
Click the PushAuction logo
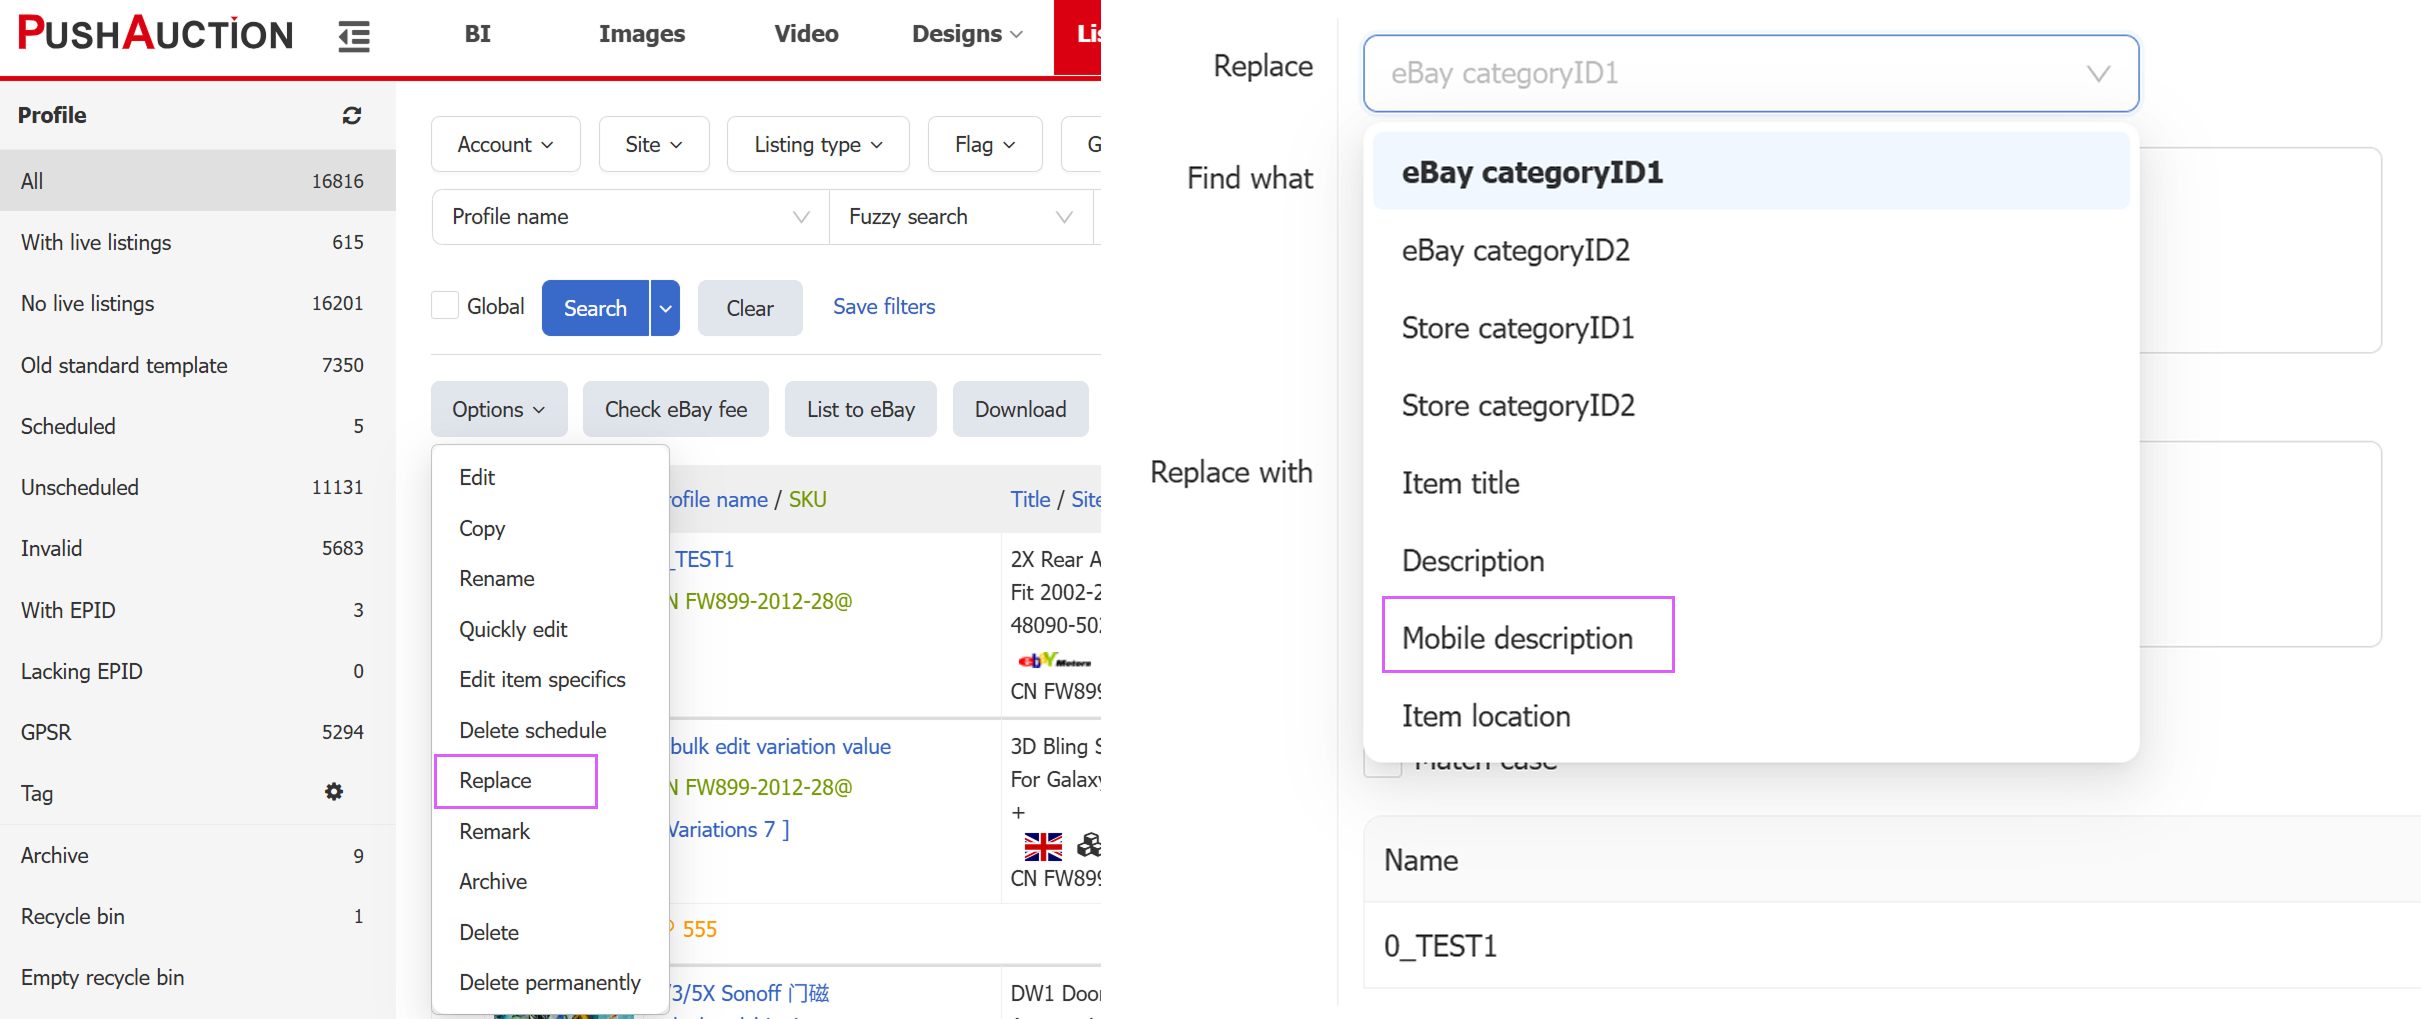click(x=156, y=35)
